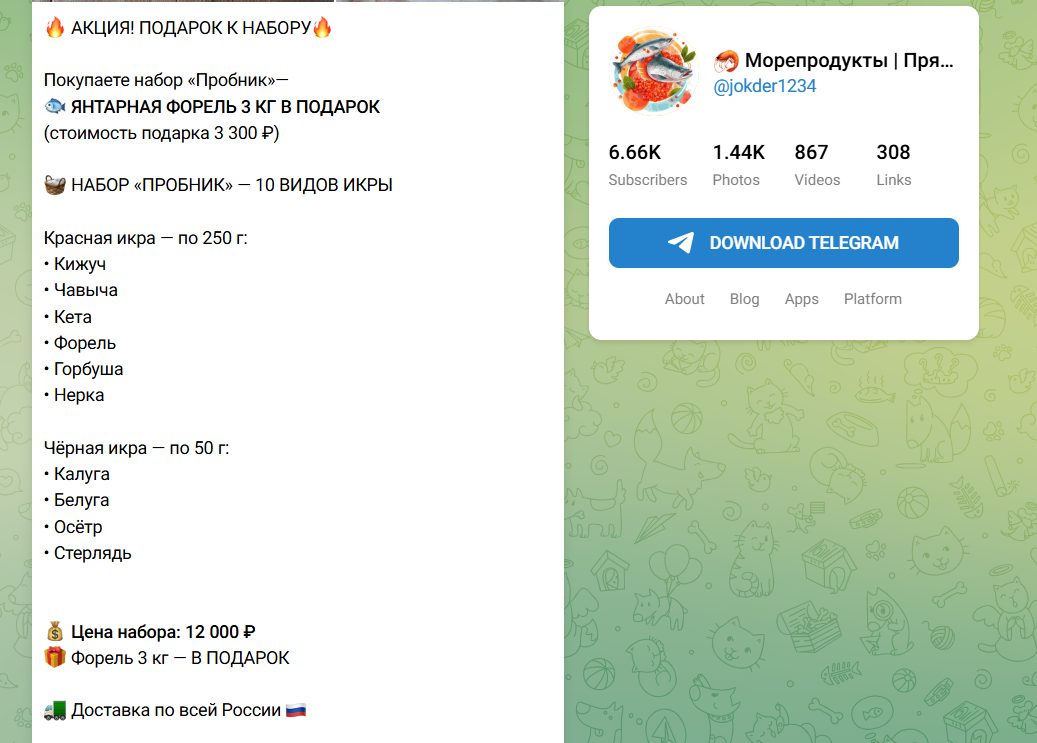The height and width of the screenshot is (743, 1037).
Task: Click the delivery truck emoji near Доставка
Action: (x=55, y=711)
